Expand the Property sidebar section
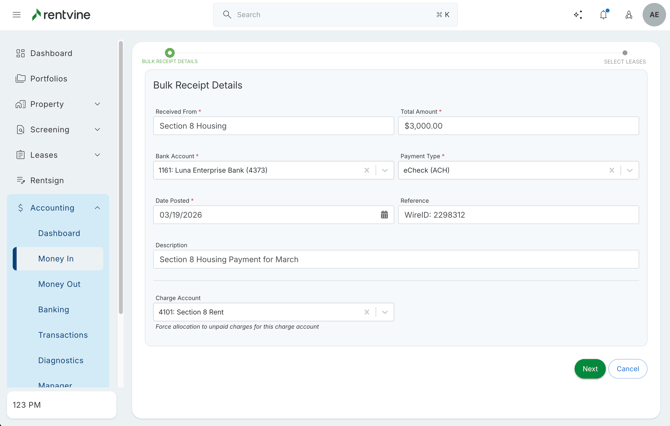Viewport: 670px width, 426px height. 97,104
